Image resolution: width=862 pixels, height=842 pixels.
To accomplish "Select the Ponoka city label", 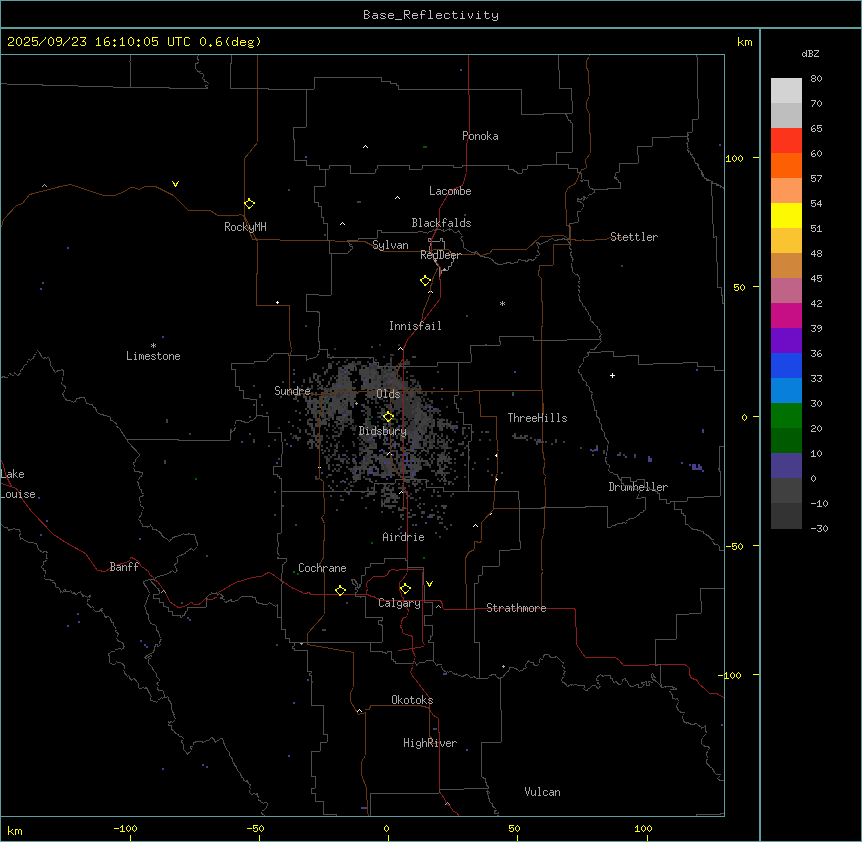I will point(480,136).
